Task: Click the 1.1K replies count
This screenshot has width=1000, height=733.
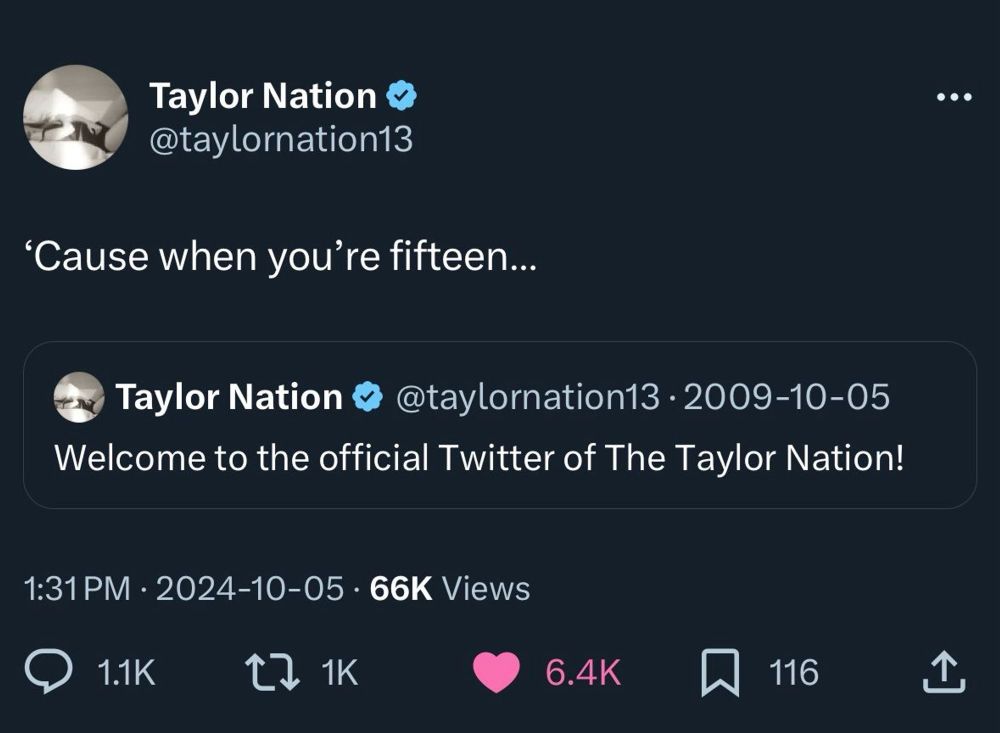Action: (x=127, y=673)
